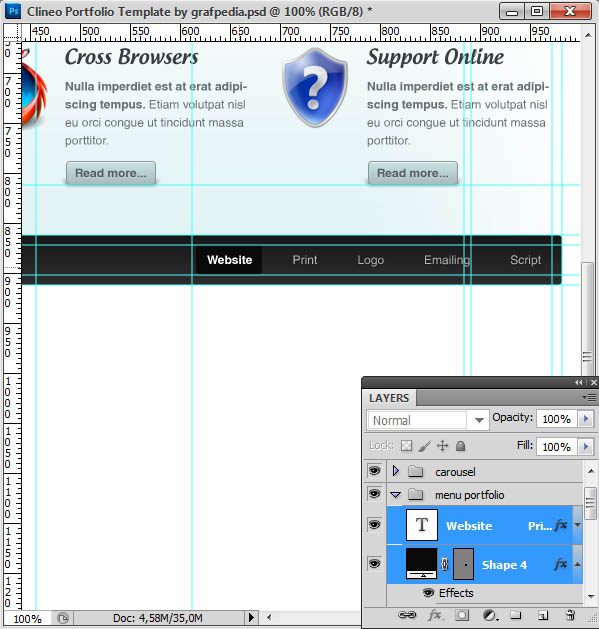599x629 pixels.
Task: Click Logo item in canvas menu
Action: pos(371,260)
